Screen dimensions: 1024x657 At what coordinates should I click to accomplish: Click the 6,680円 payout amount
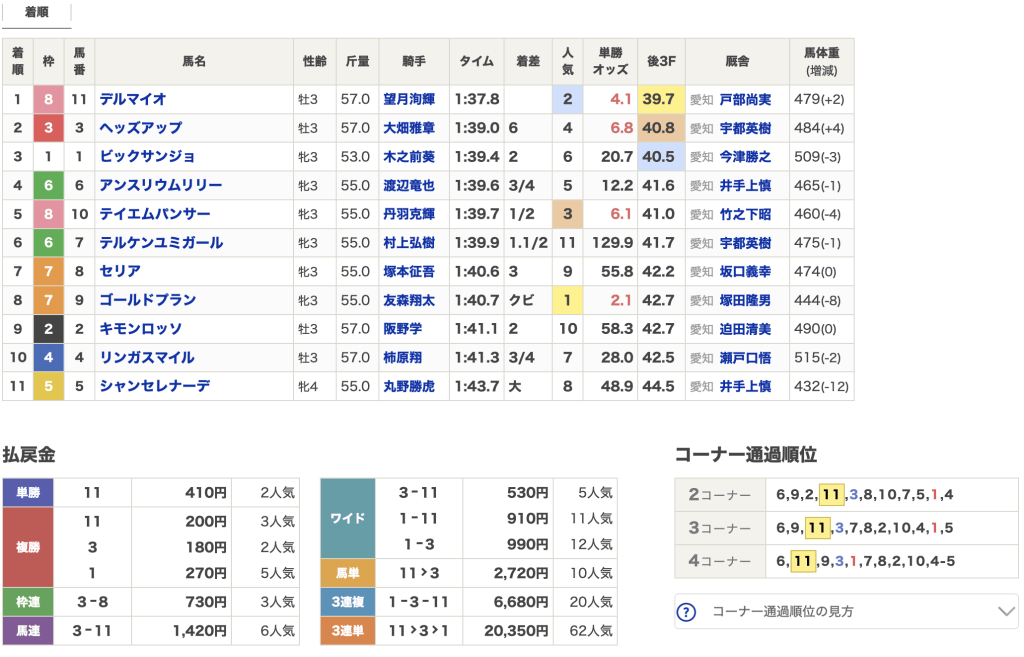tap(520, 601)
